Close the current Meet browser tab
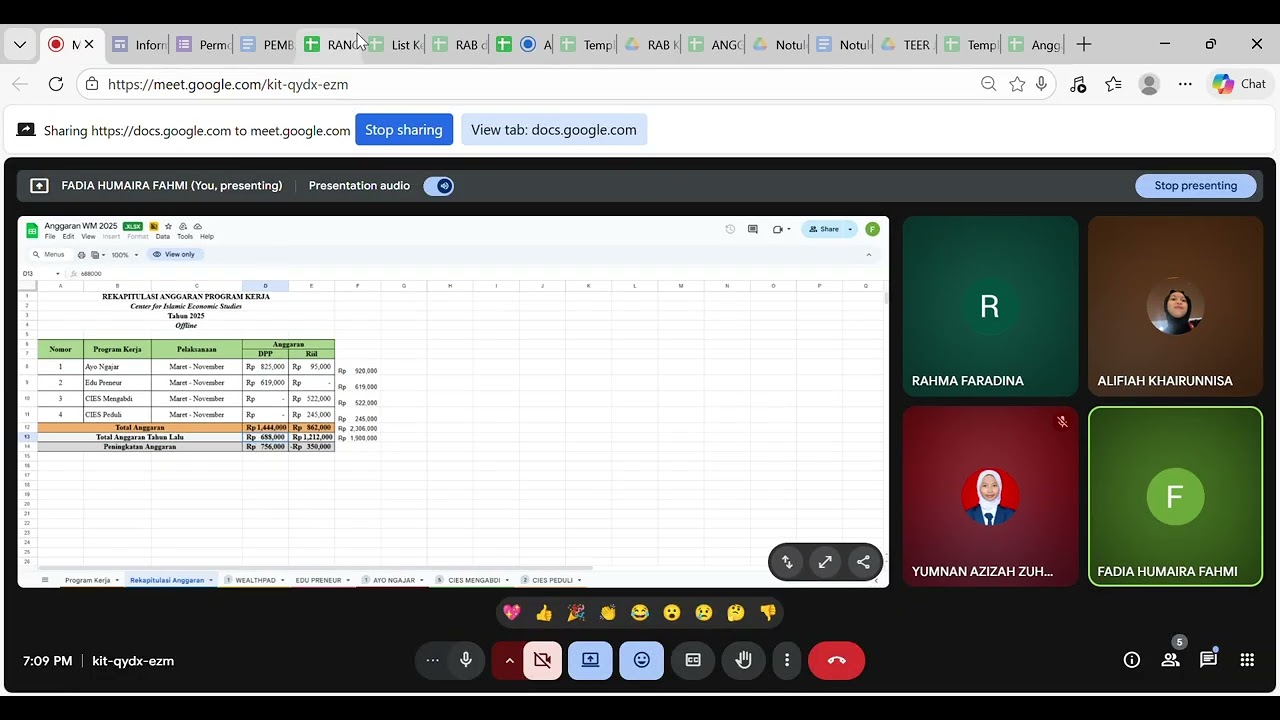Viewport: 1280px width, 720px height. pyautogui.click(x=89, y=44)
